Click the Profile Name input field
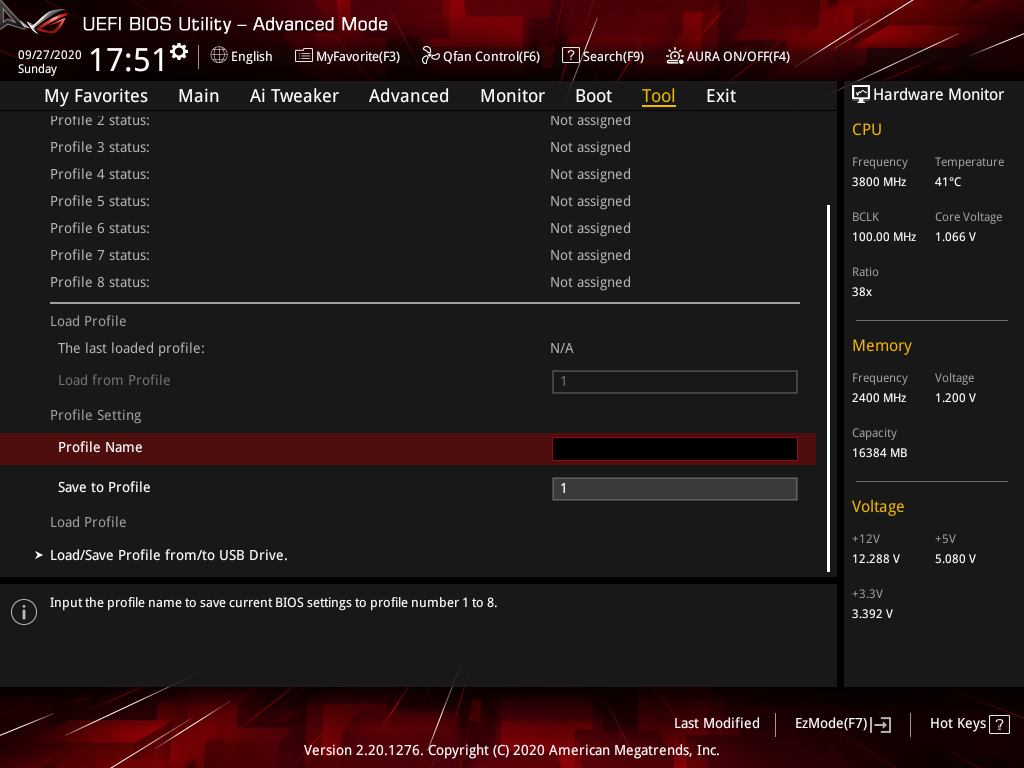Image resolution: width=1024 pixels, height=768 pixels. [x=674, y=448]
